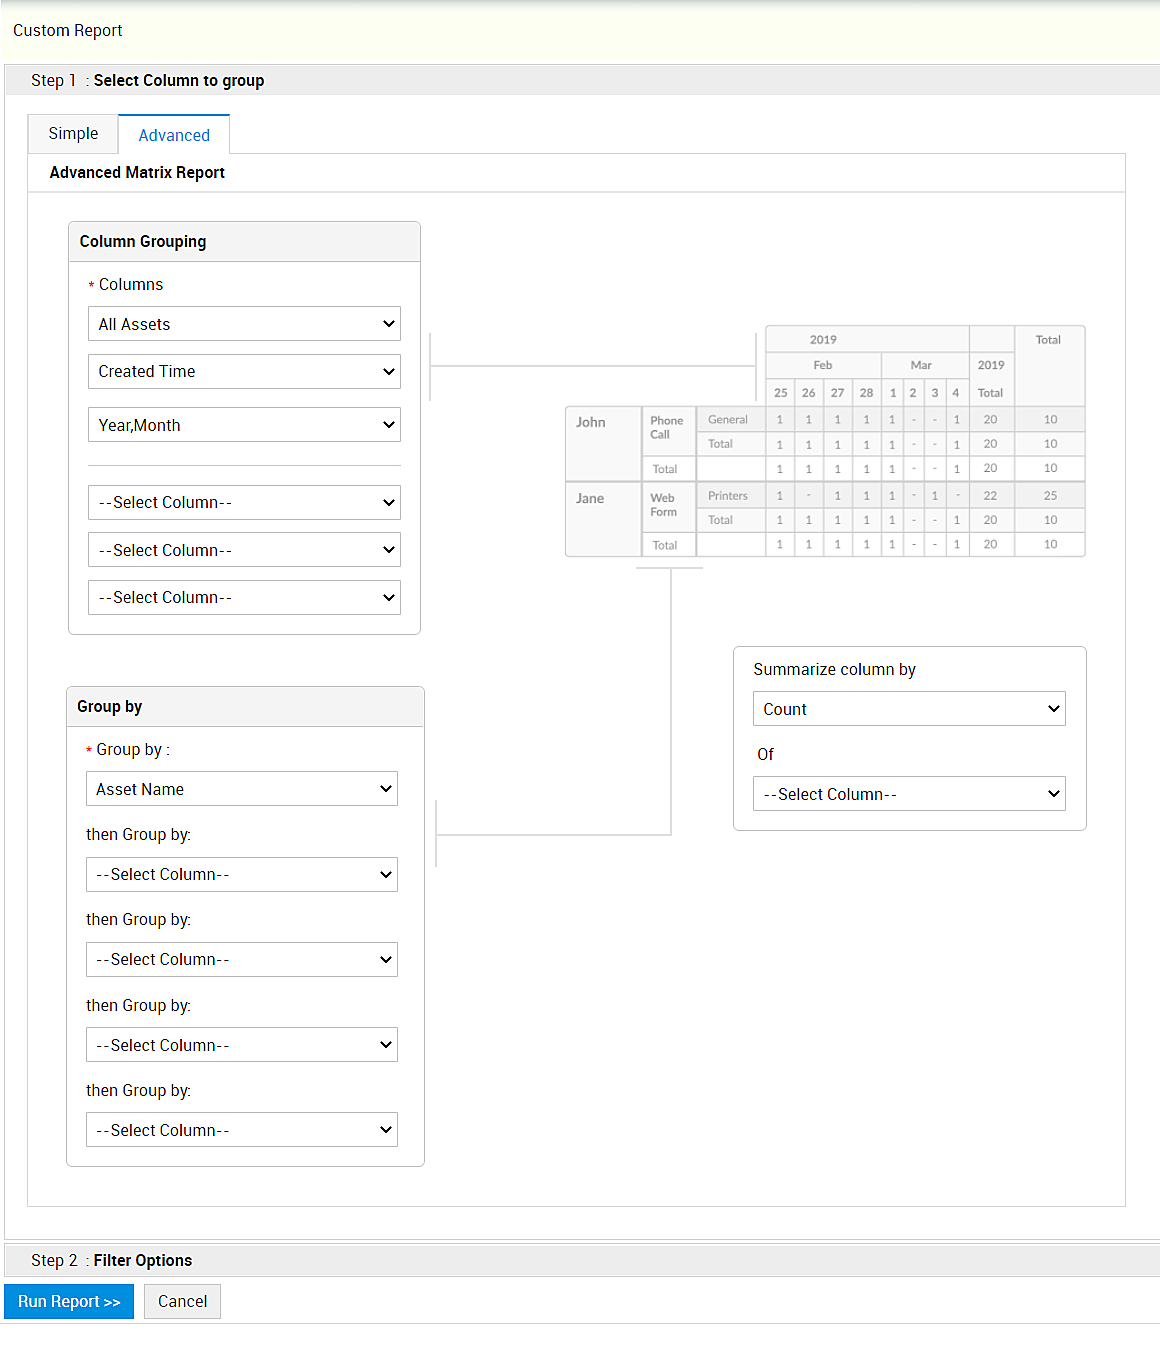Open the first 'then Group by' dropdown

[242, 875]
